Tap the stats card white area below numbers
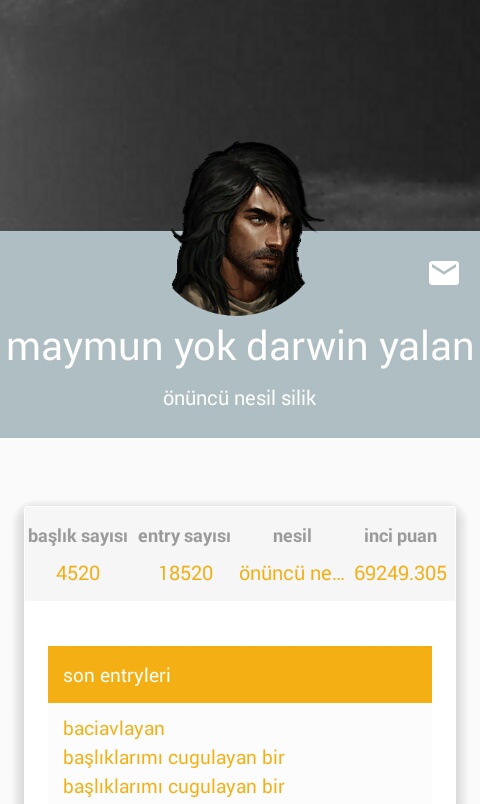Viewport: 480px width, 804px height. click(x=240, y=623)
